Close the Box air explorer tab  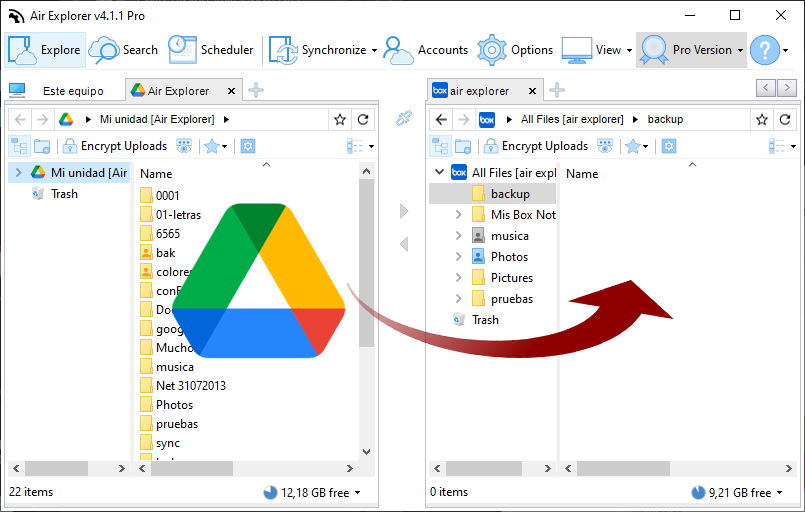pyautogui.click(x=532, y=91)
